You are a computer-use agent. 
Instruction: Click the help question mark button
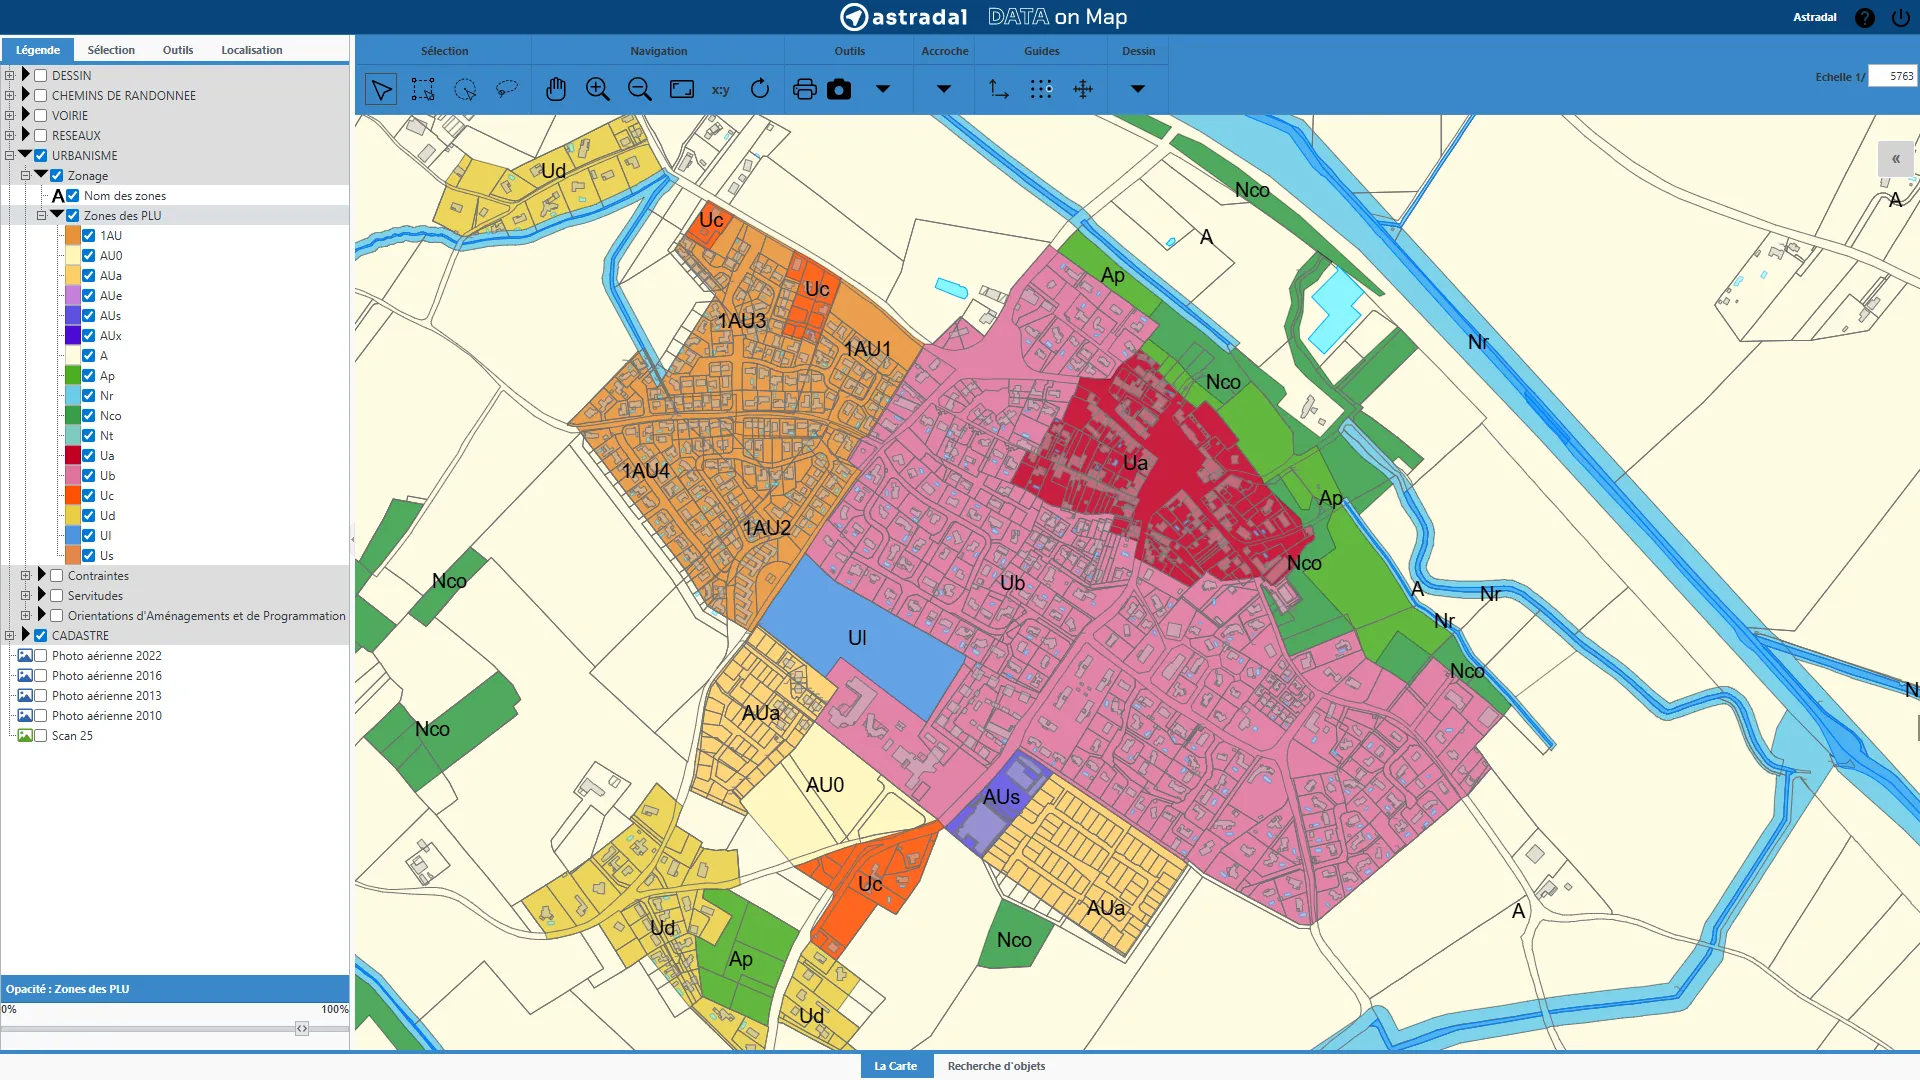(1864, 18)
